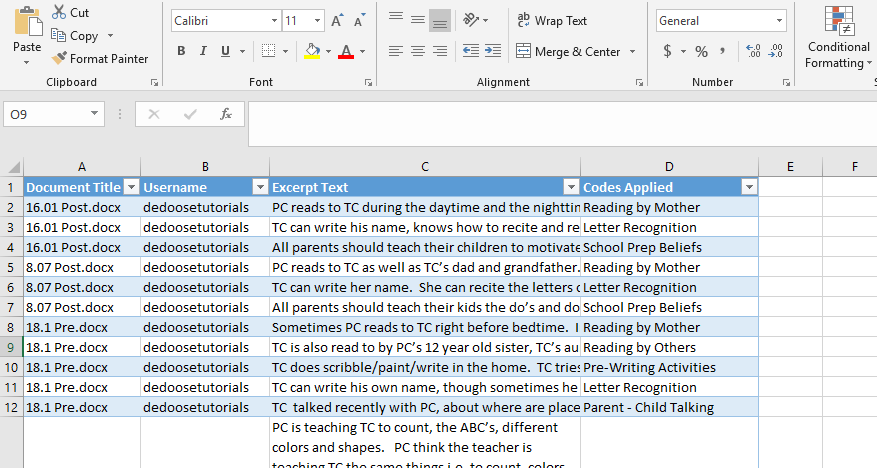Expand fill color dropdown arrow

[328, 51]
